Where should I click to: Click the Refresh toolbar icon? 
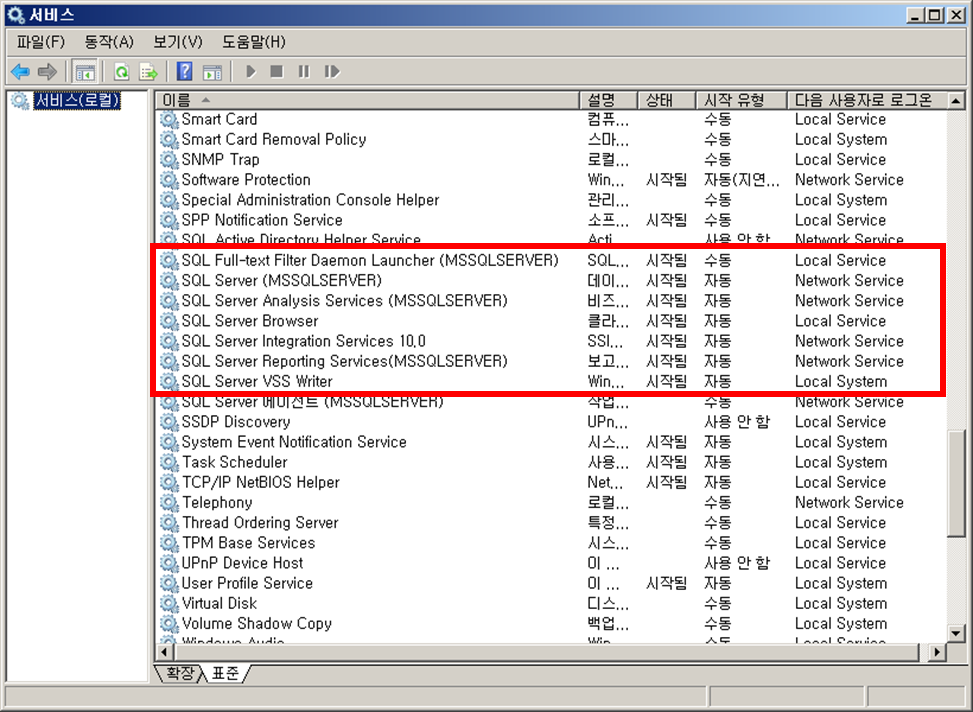point(122,72)
